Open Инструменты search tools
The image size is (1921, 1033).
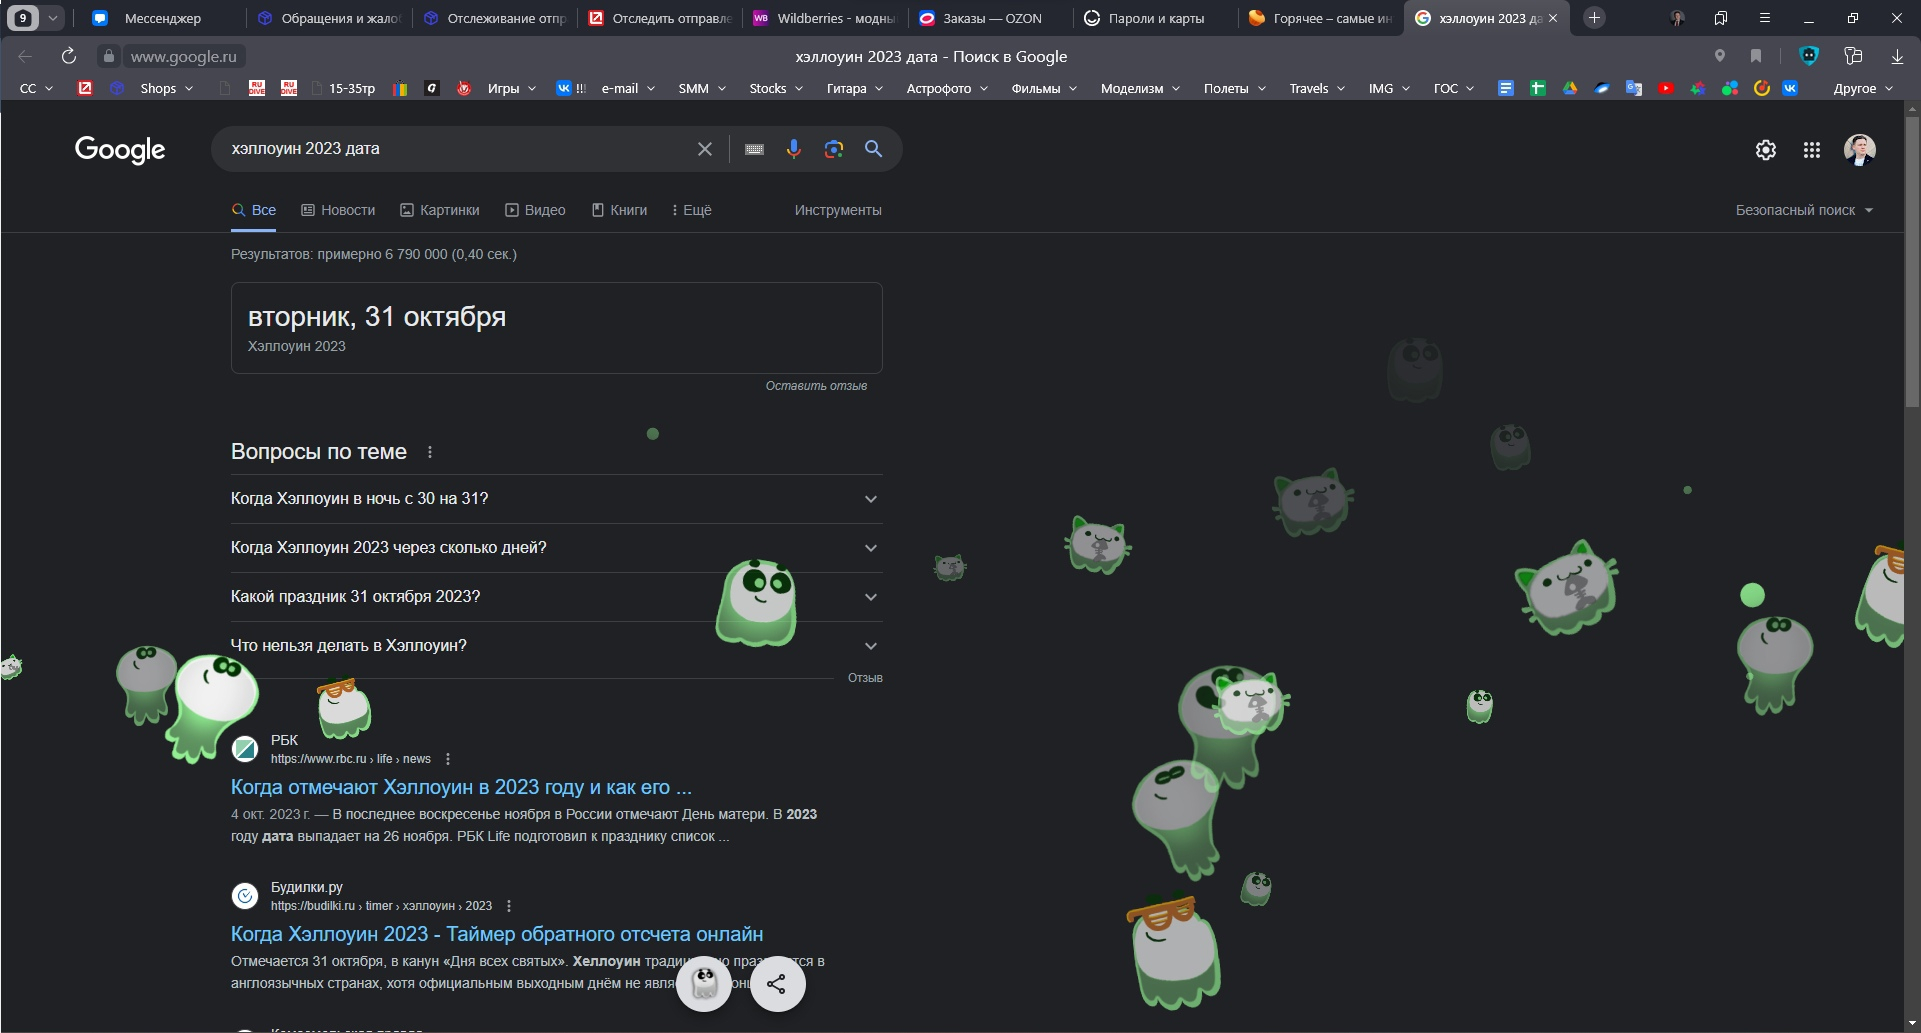838,210
